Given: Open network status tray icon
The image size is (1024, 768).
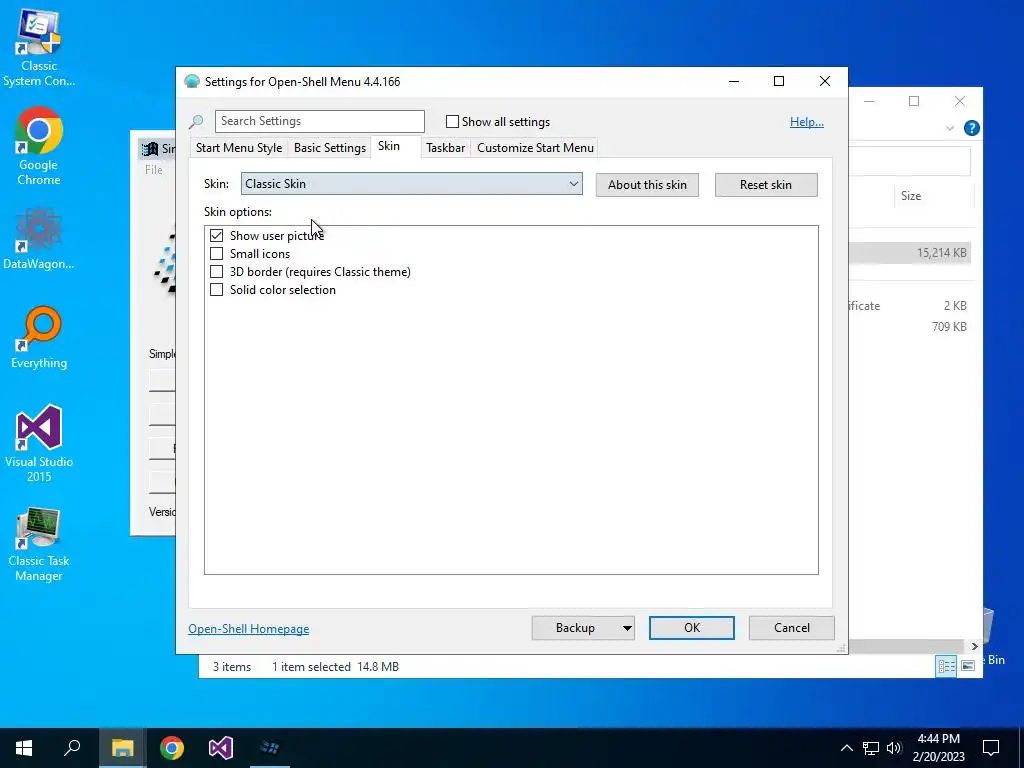Looking at the screenshot, I should pos(871,748).
